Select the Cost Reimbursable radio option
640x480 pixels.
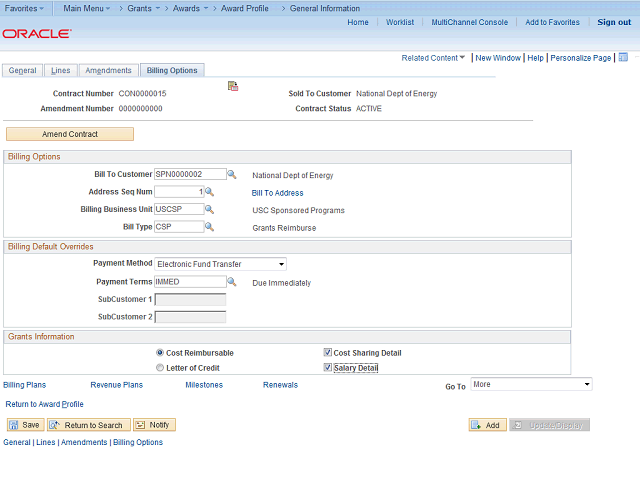pos(160,353)
